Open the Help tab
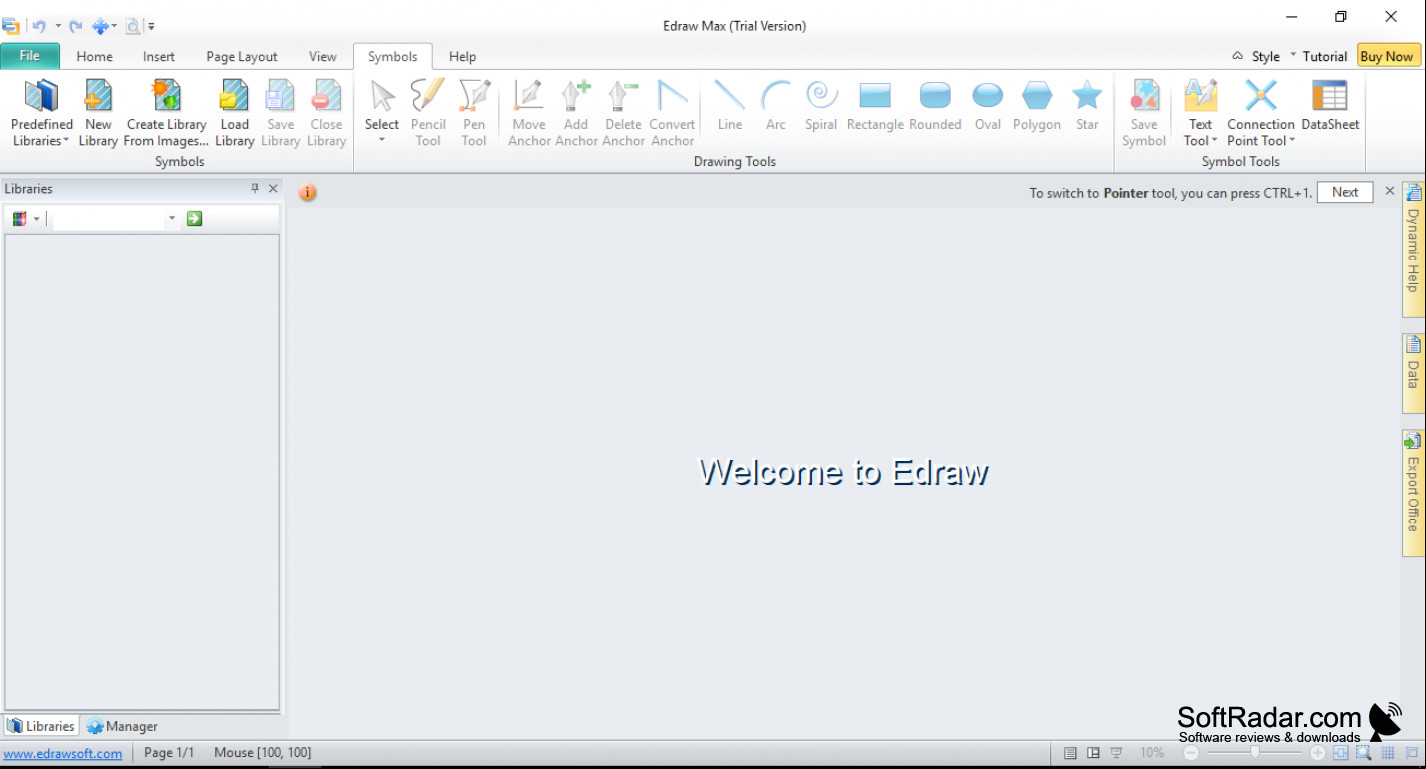The image size is (1426, 769). (x=462, y=56)
